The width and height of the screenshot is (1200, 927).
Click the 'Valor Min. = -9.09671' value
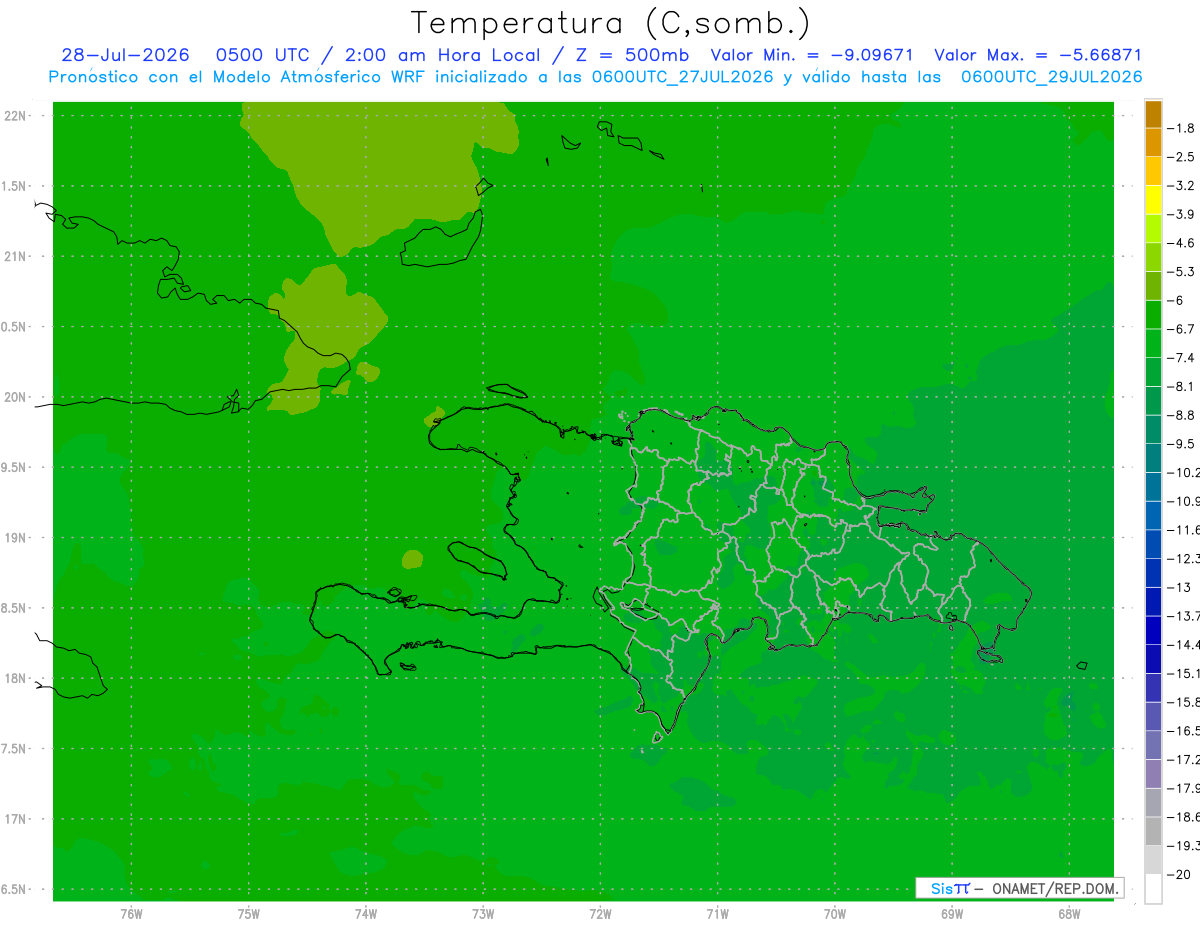click(811, 55)
